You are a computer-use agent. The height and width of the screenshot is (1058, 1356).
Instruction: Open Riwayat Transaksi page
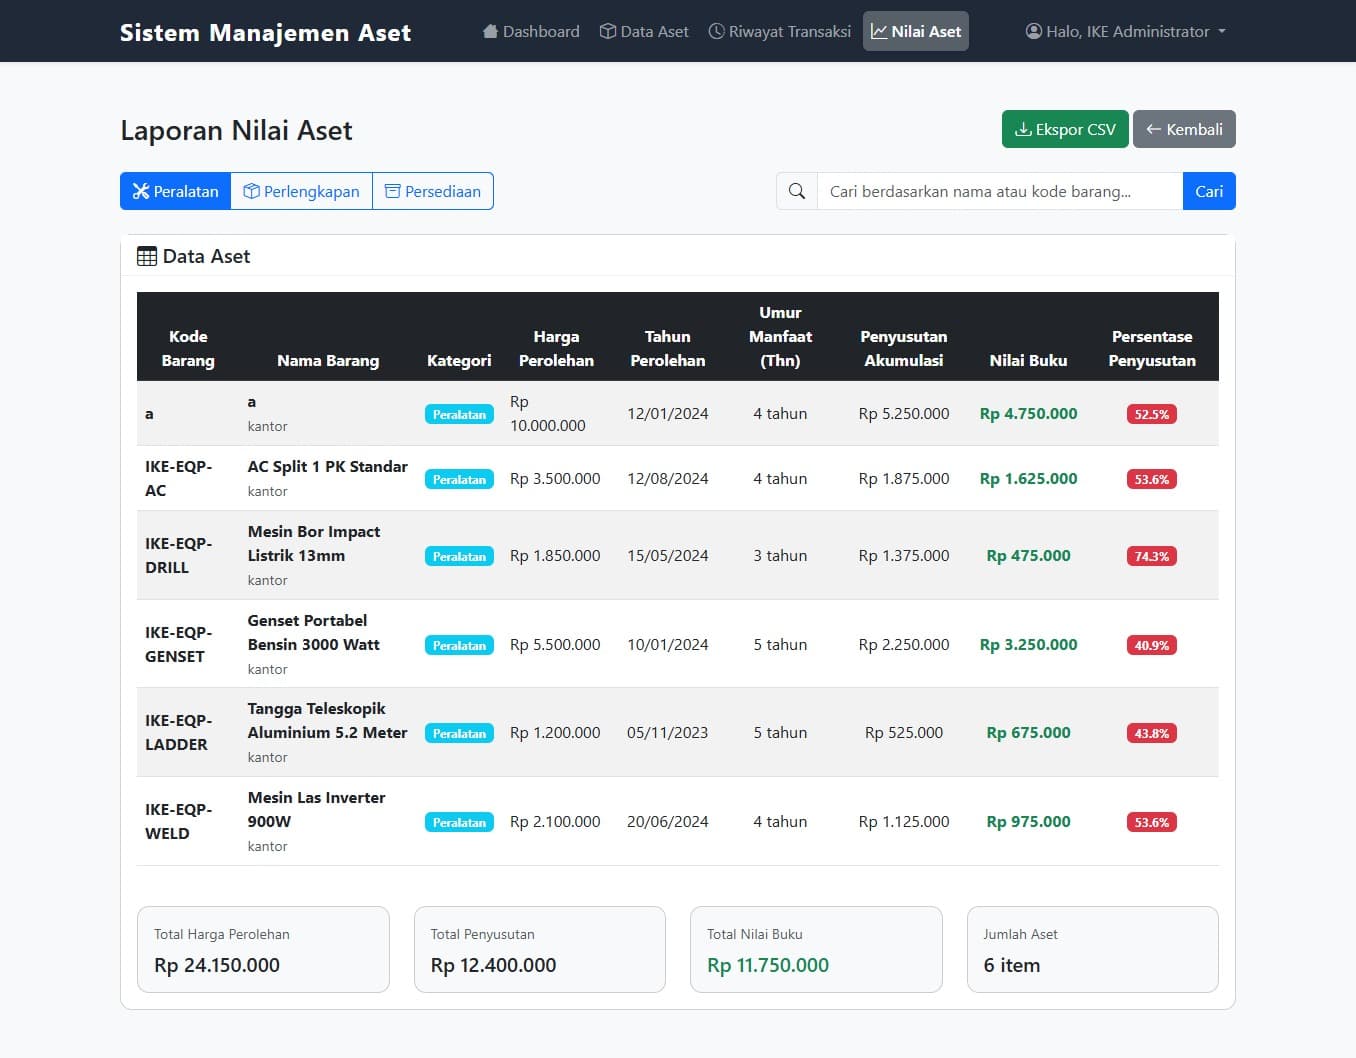click(x=780, y=31)
